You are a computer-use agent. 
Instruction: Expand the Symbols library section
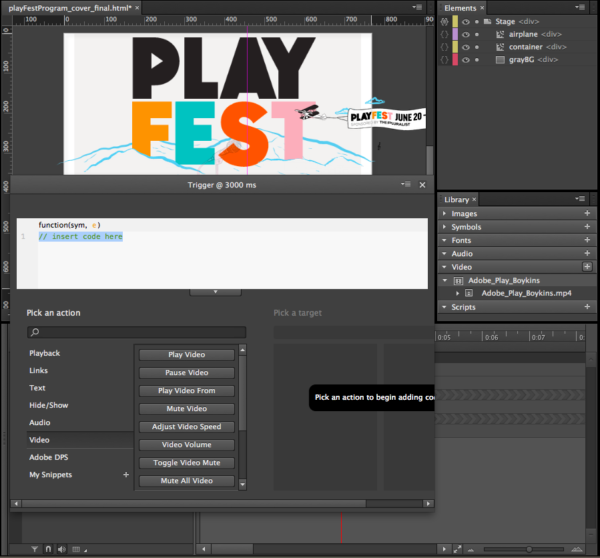click(444, 227)
